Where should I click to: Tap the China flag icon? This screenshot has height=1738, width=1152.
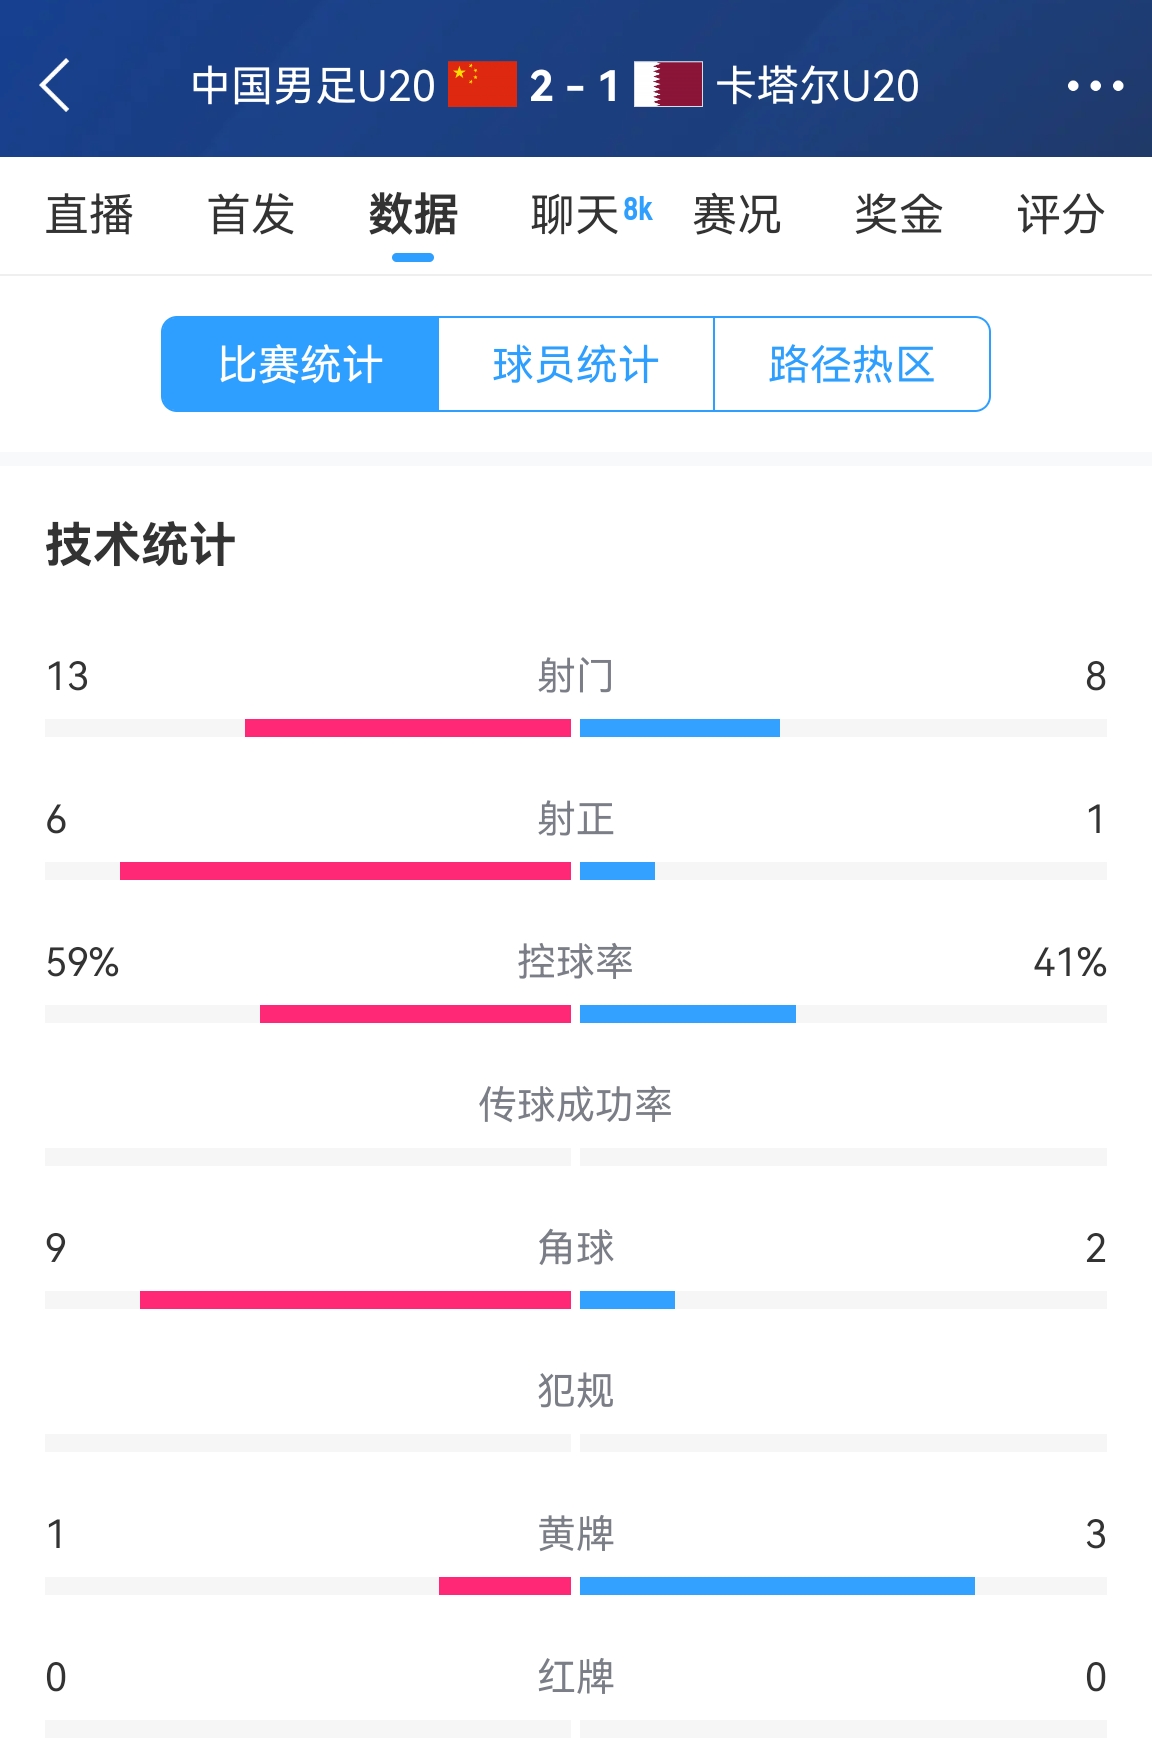(482, 85)
